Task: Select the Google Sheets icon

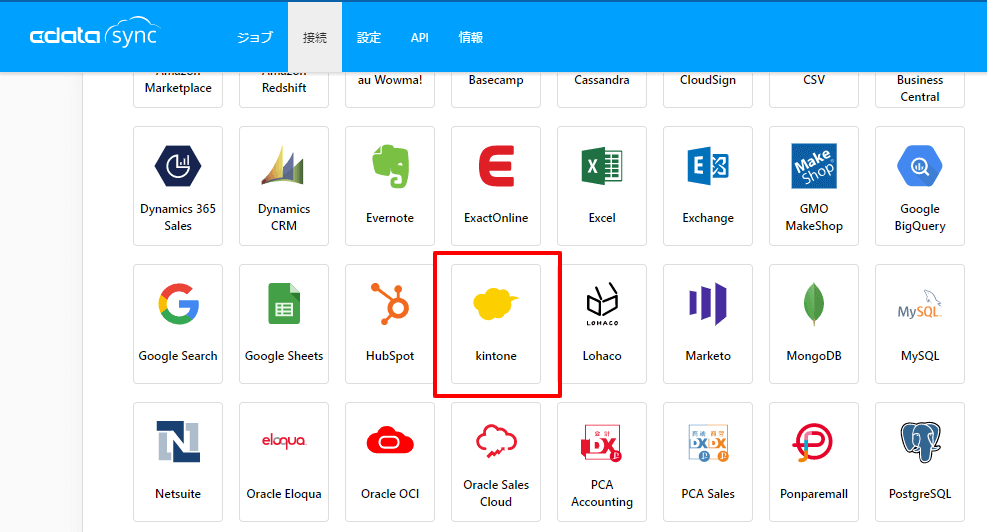Action: [284, 304]
